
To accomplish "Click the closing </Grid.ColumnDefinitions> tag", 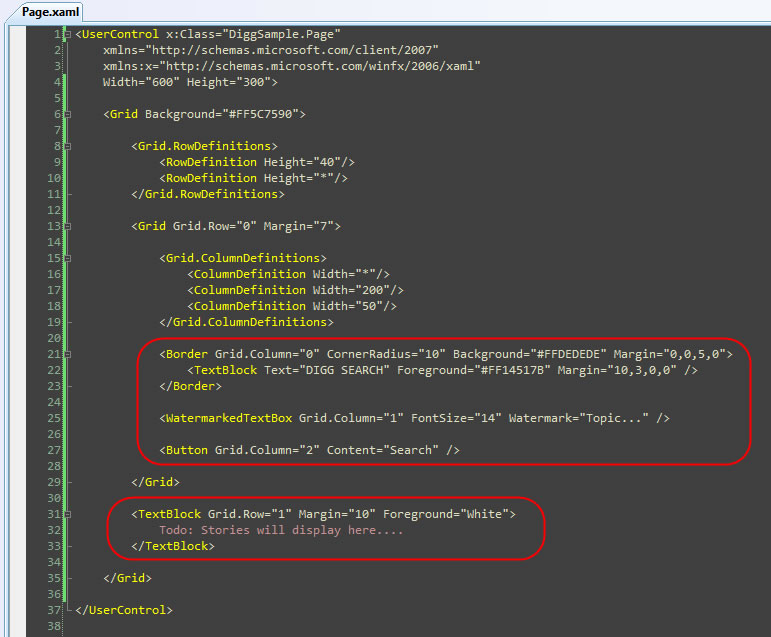I will (246, 322).
